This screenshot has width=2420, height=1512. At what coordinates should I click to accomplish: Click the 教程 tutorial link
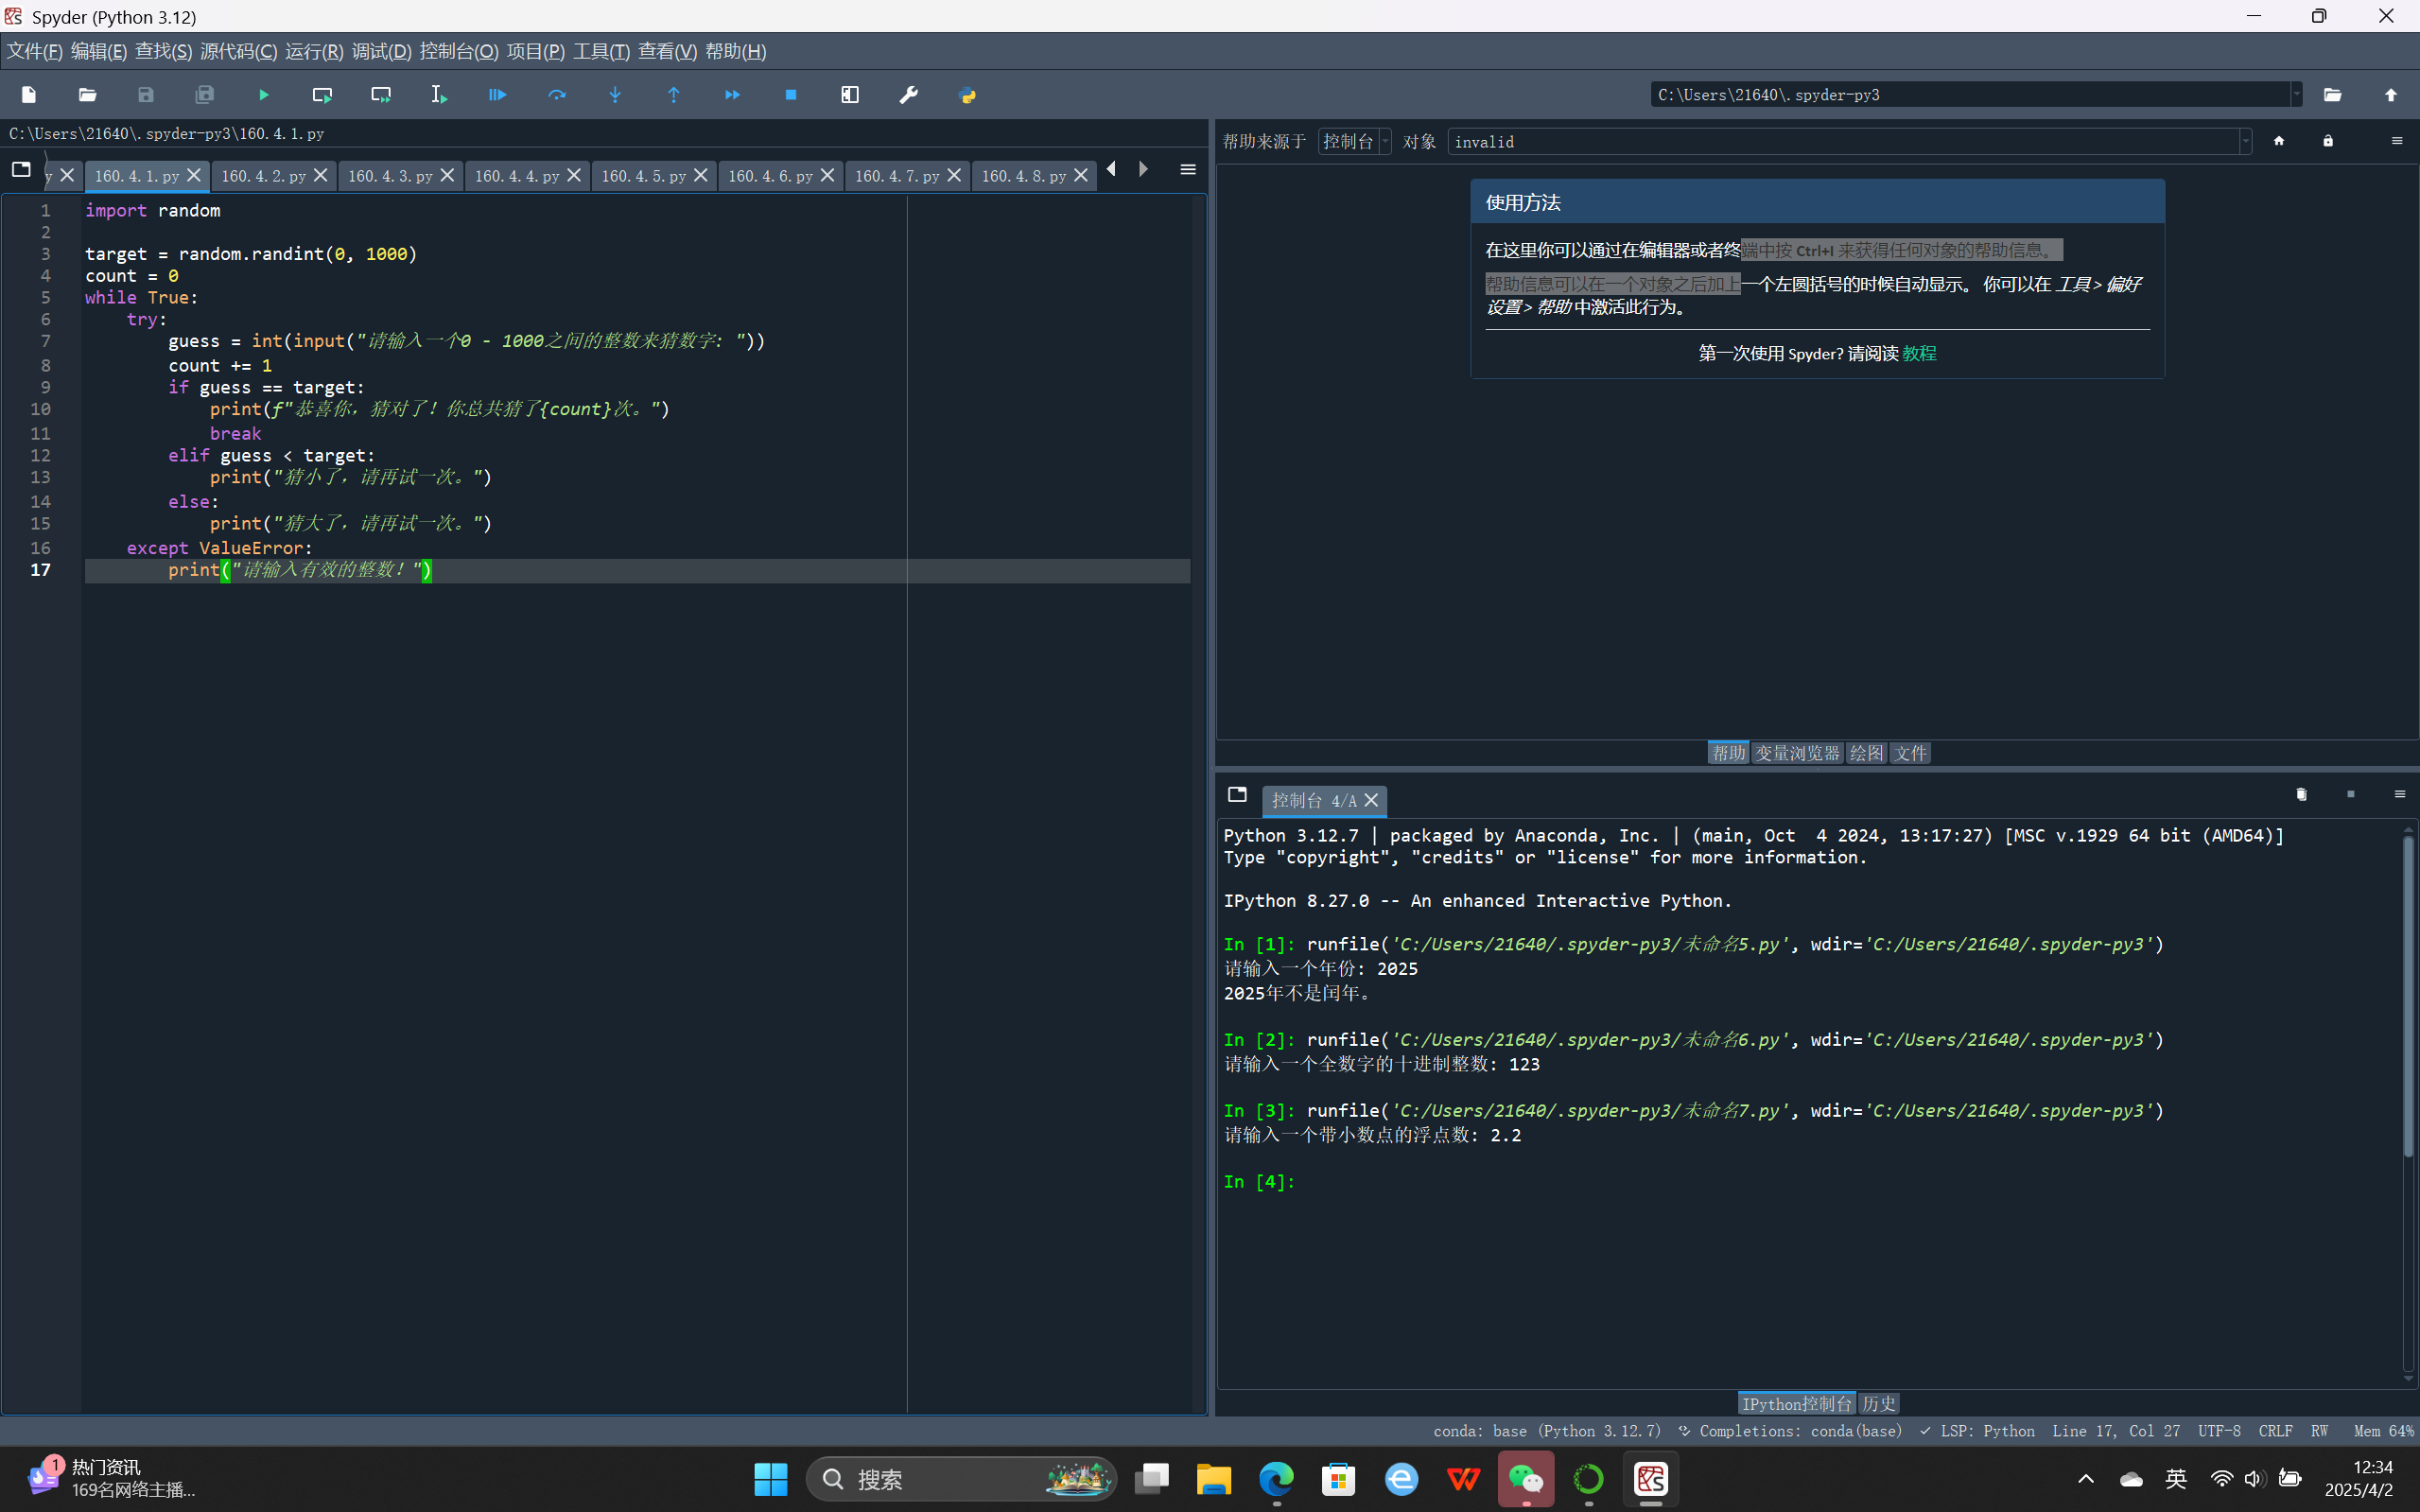(1919, 353)
